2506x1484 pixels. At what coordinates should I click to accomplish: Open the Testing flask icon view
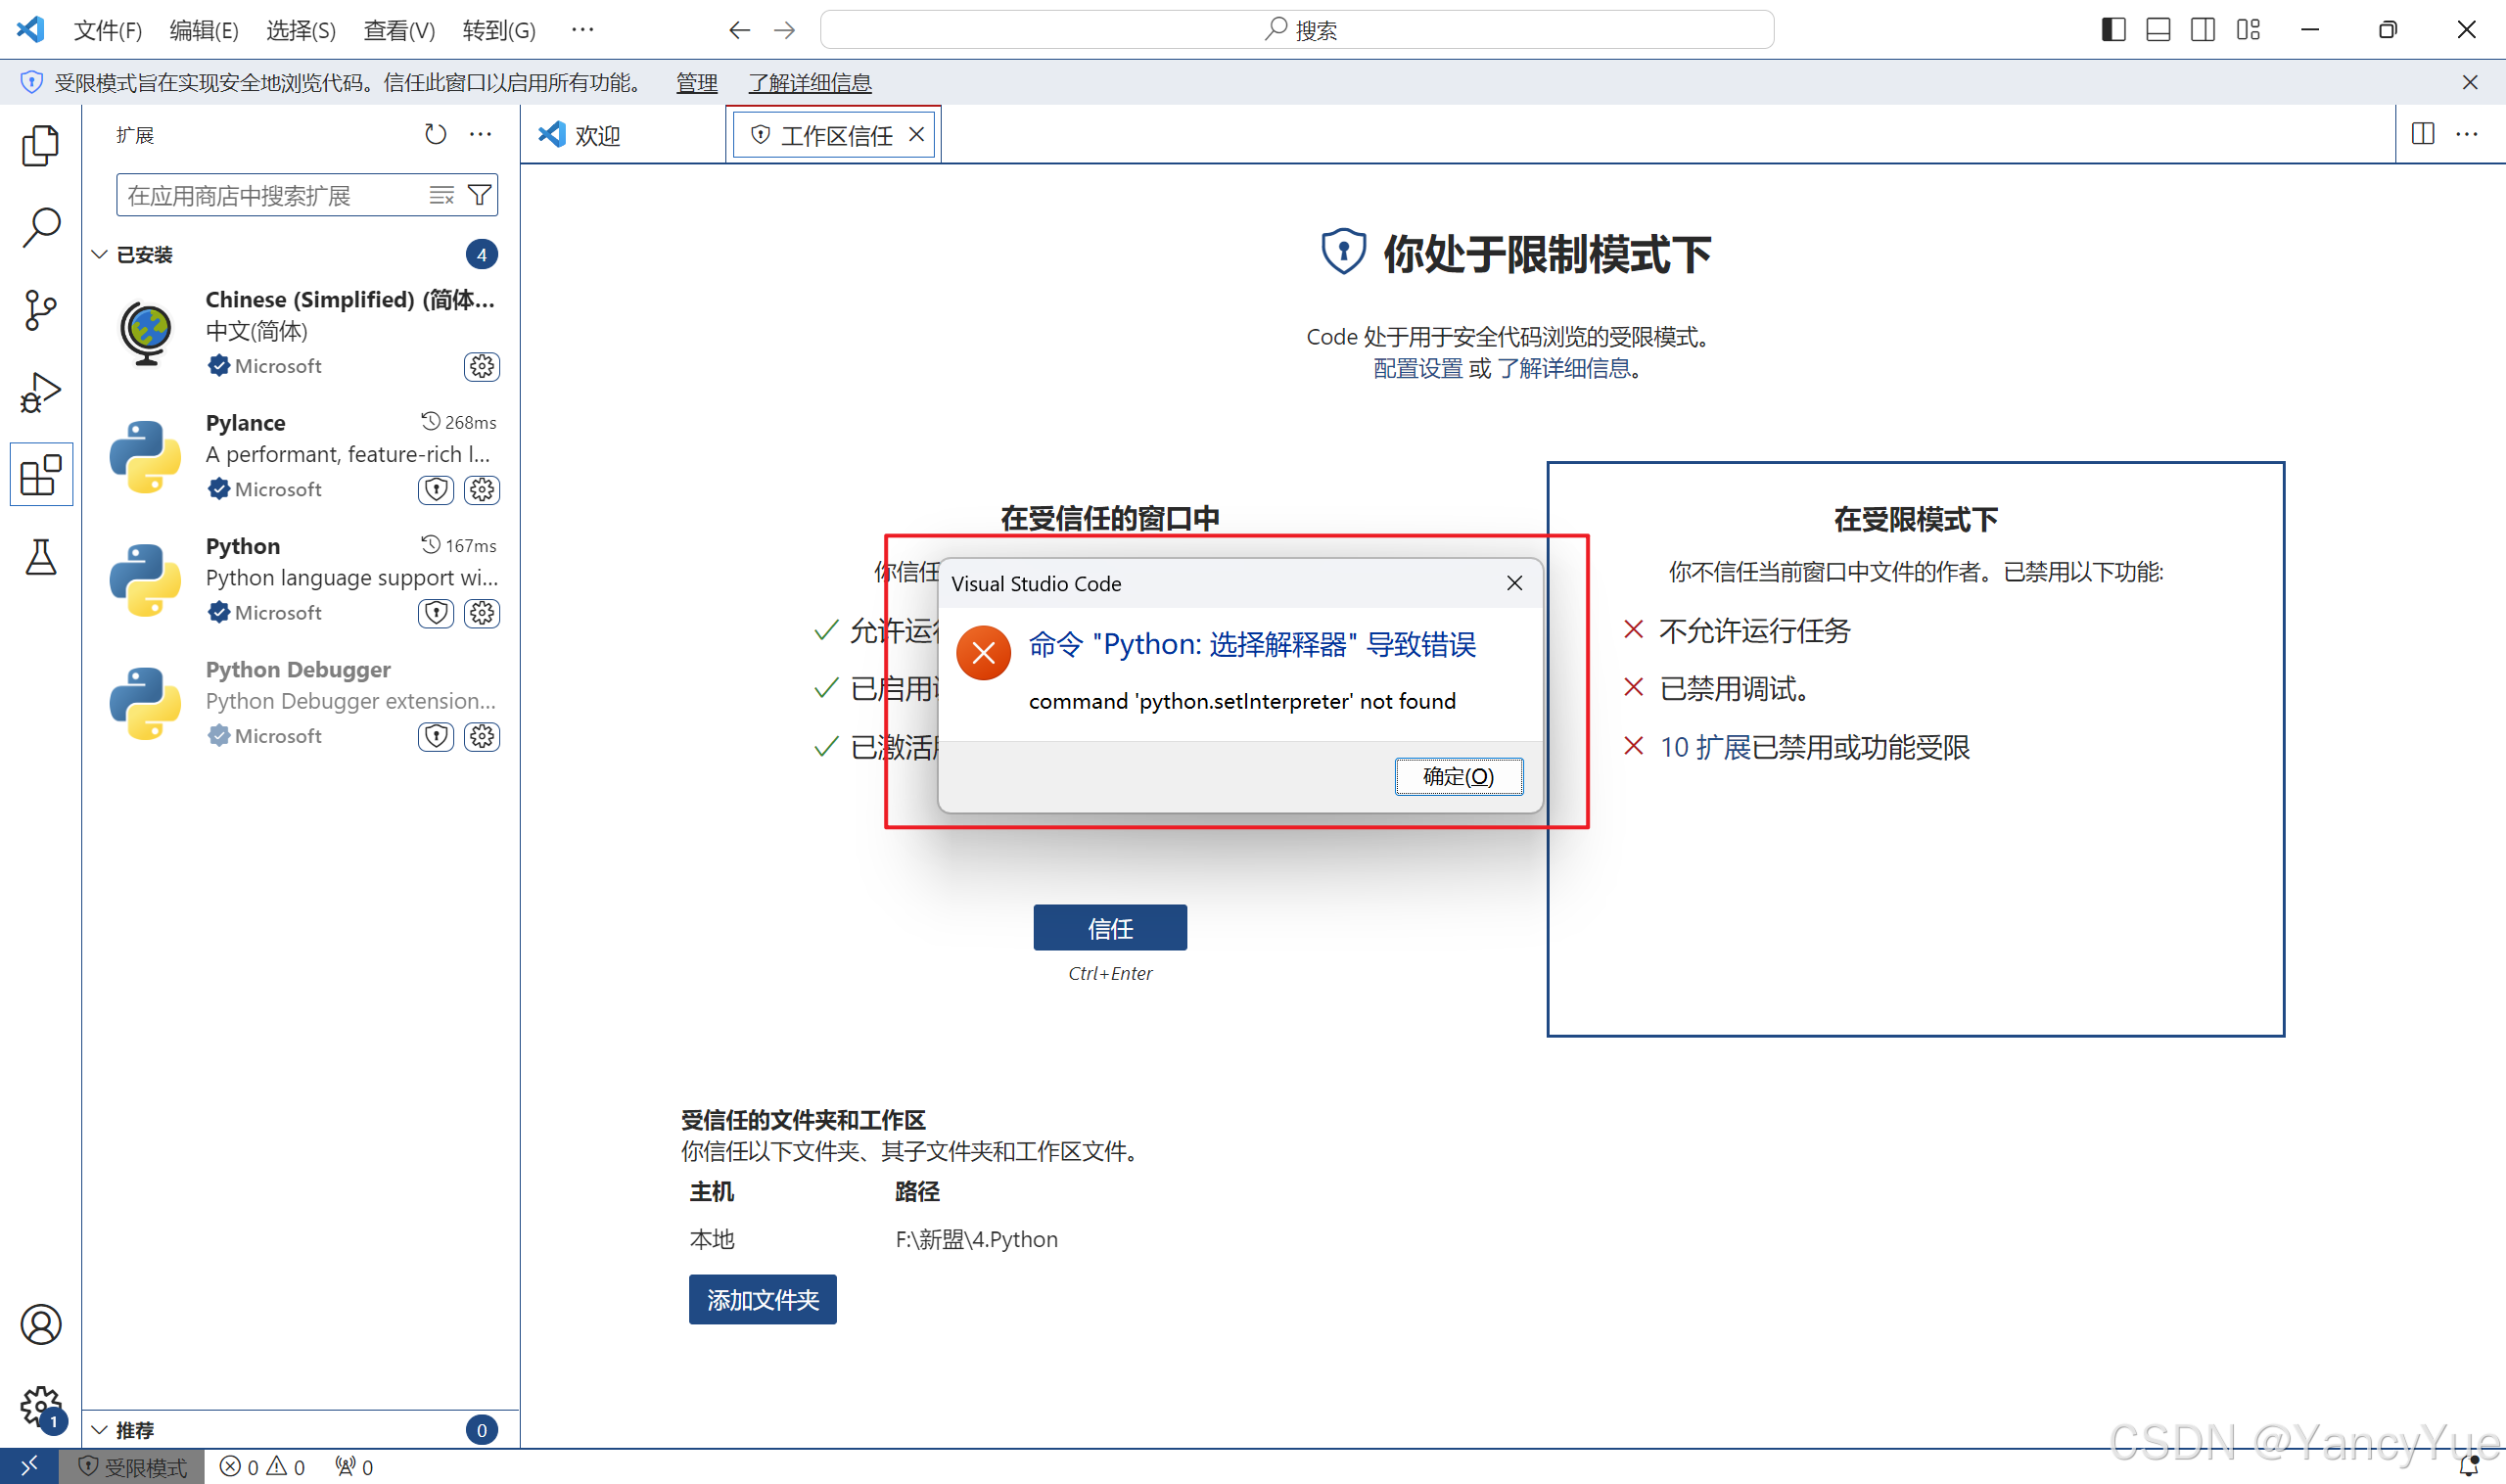tap(40, 557)
